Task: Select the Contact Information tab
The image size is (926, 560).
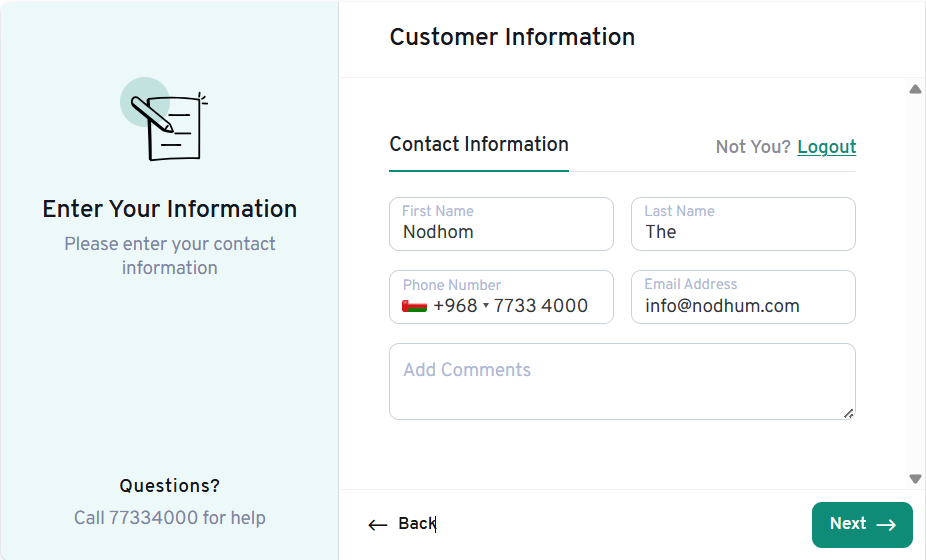Action: point(479,145)
